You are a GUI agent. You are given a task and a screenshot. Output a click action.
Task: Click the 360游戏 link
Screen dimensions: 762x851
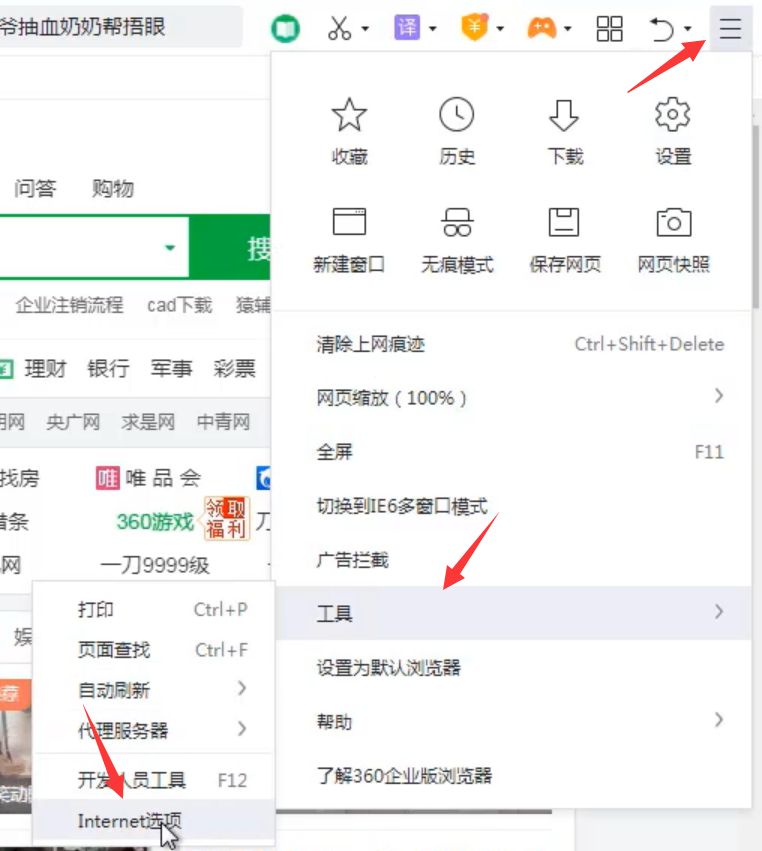tap(155, 522)
